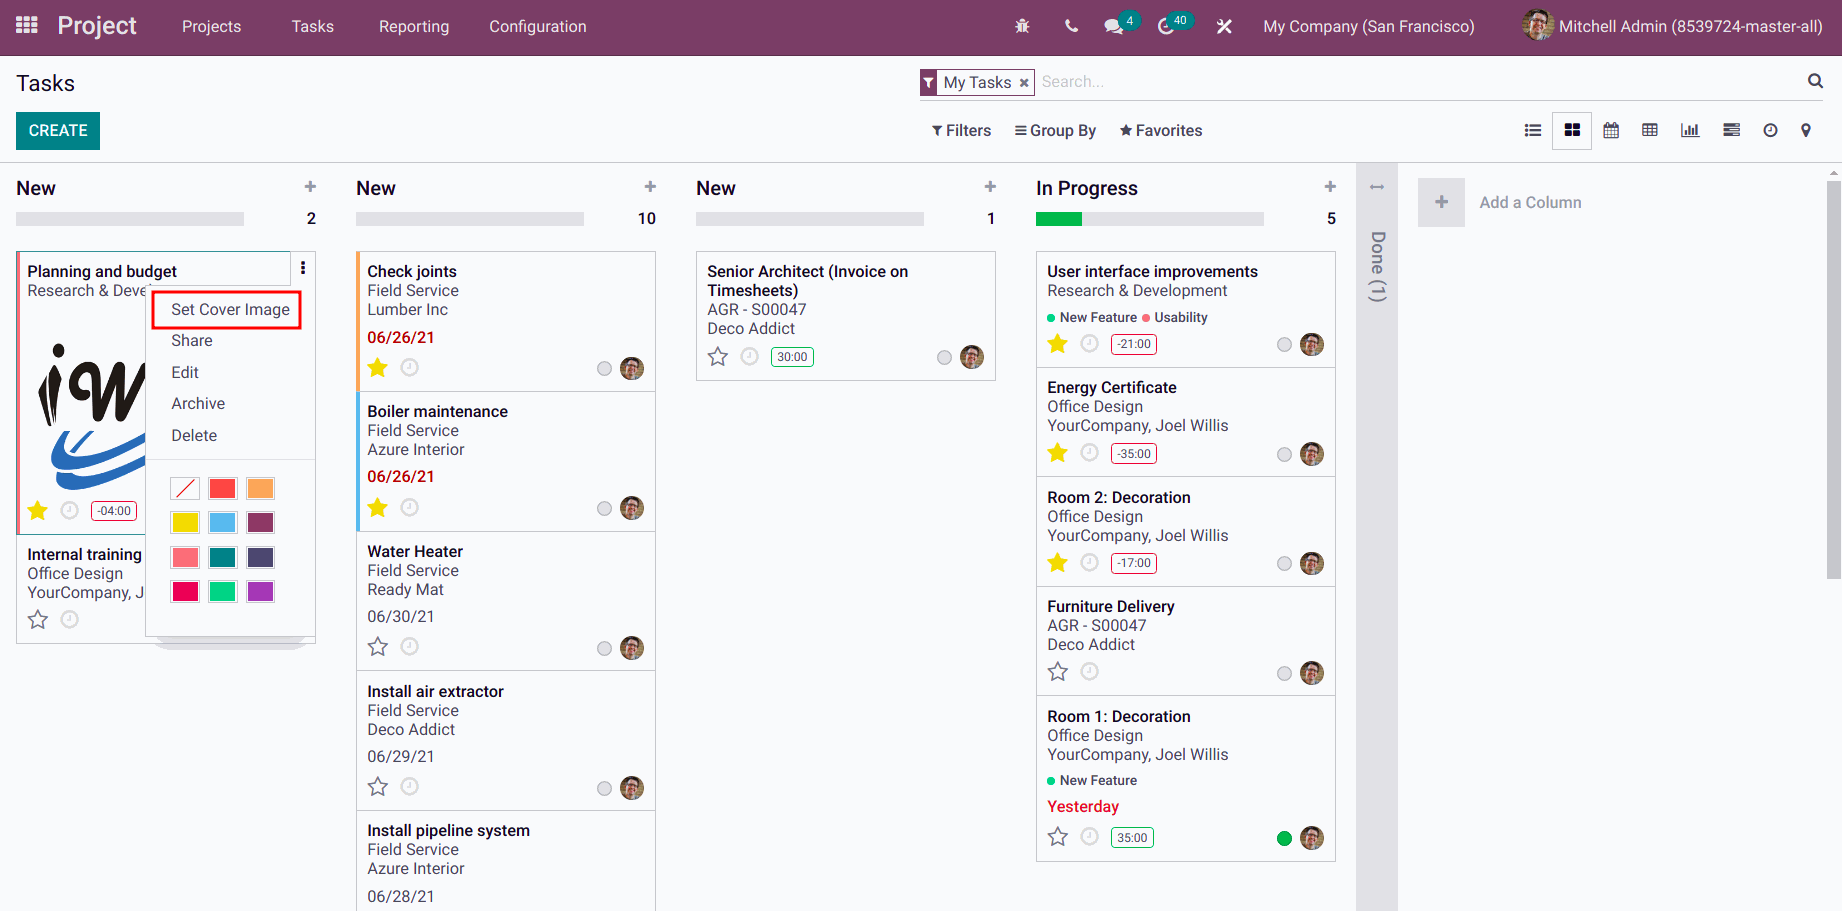Choose Delete from card menu
The height and width of the screenshot is (911, 1842).
(x=194, y=435)
